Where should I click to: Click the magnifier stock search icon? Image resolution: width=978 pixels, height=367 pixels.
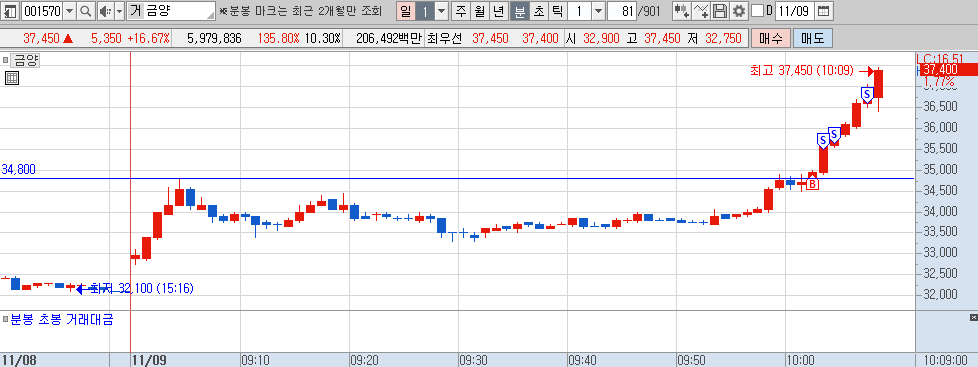coord(85,11)
